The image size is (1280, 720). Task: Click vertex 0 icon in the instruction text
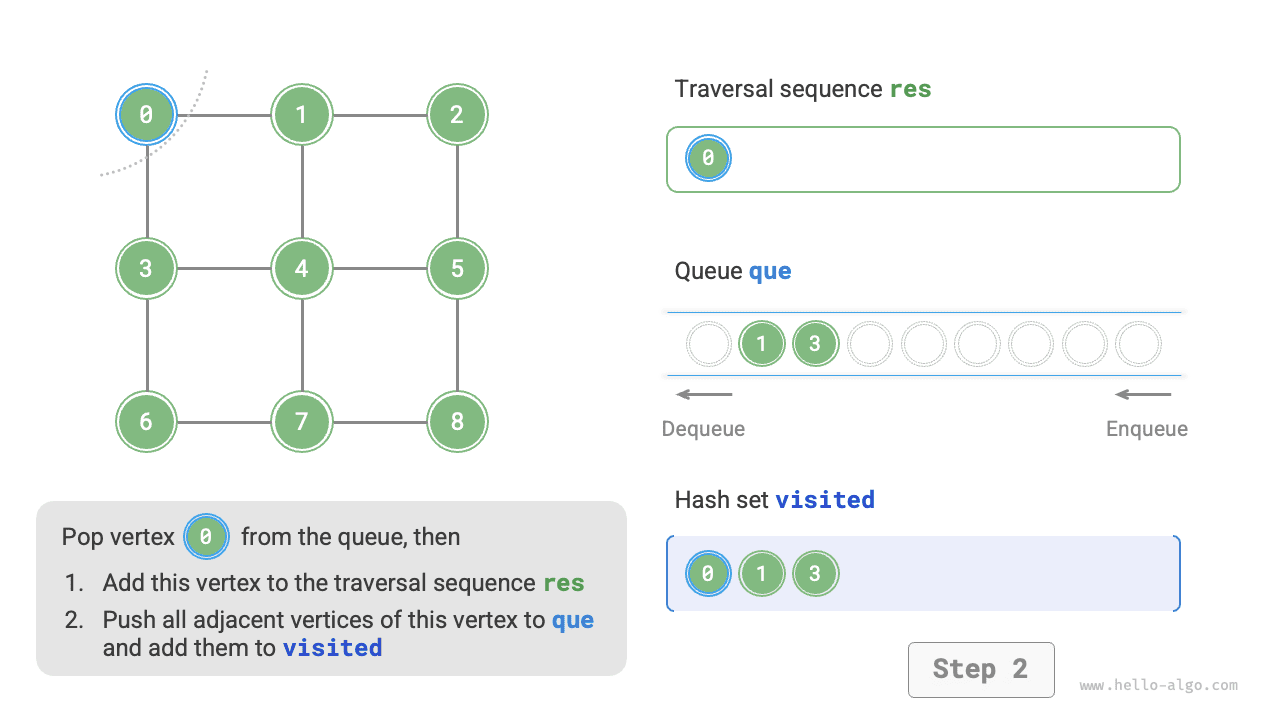(x=206, y=537)
